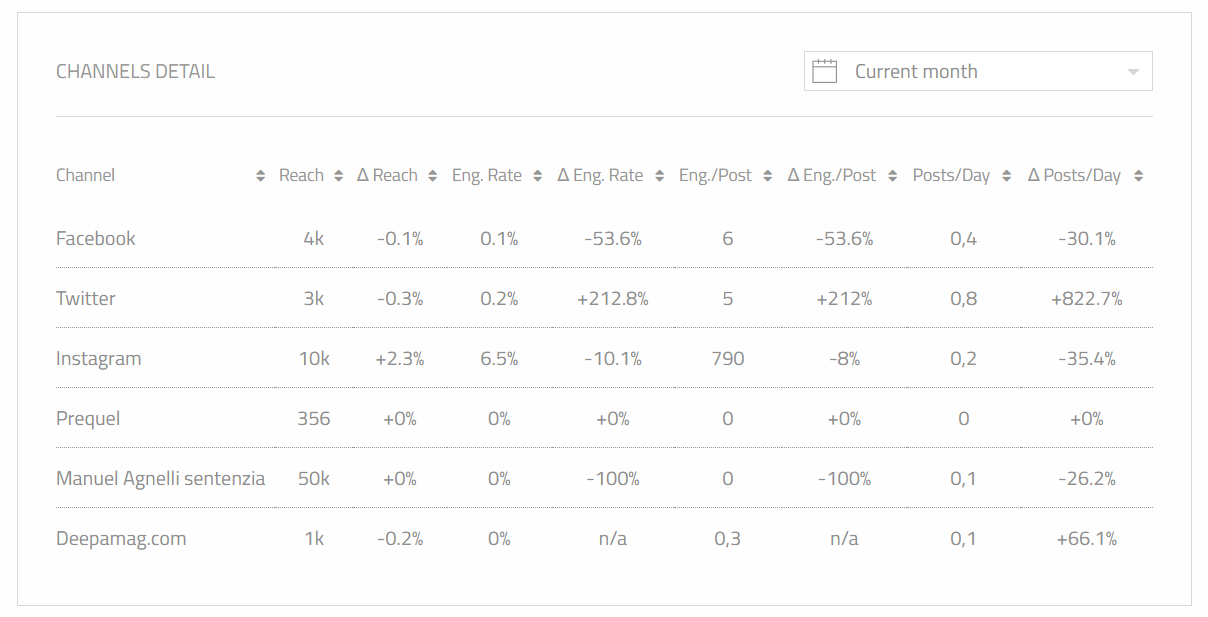Sort by Reach column sort icon
Viewport: 1208px width, 617px height.
point(339,176)
